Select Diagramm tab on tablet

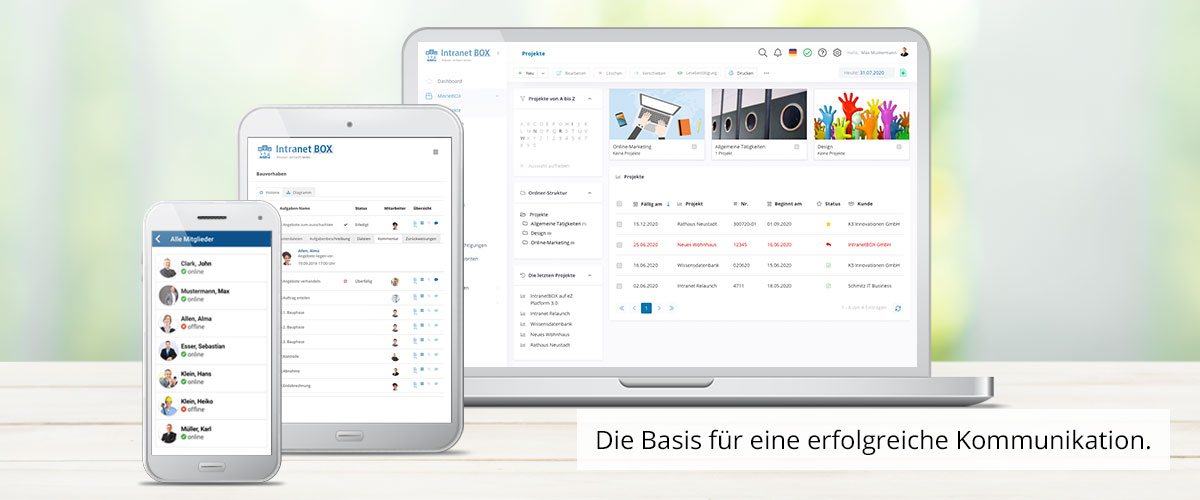pos(299,191)
